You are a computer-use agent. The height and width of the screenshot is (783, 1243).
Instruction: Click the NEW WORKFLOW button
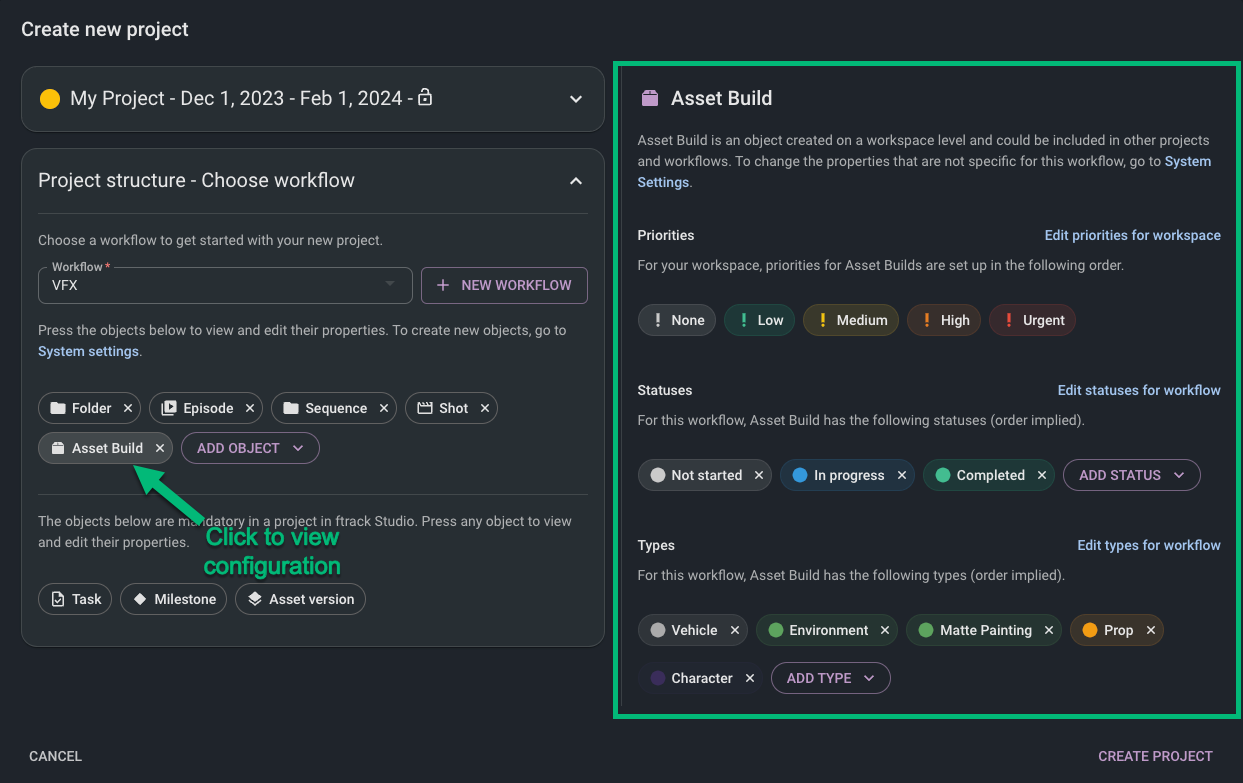click(504, 285)
